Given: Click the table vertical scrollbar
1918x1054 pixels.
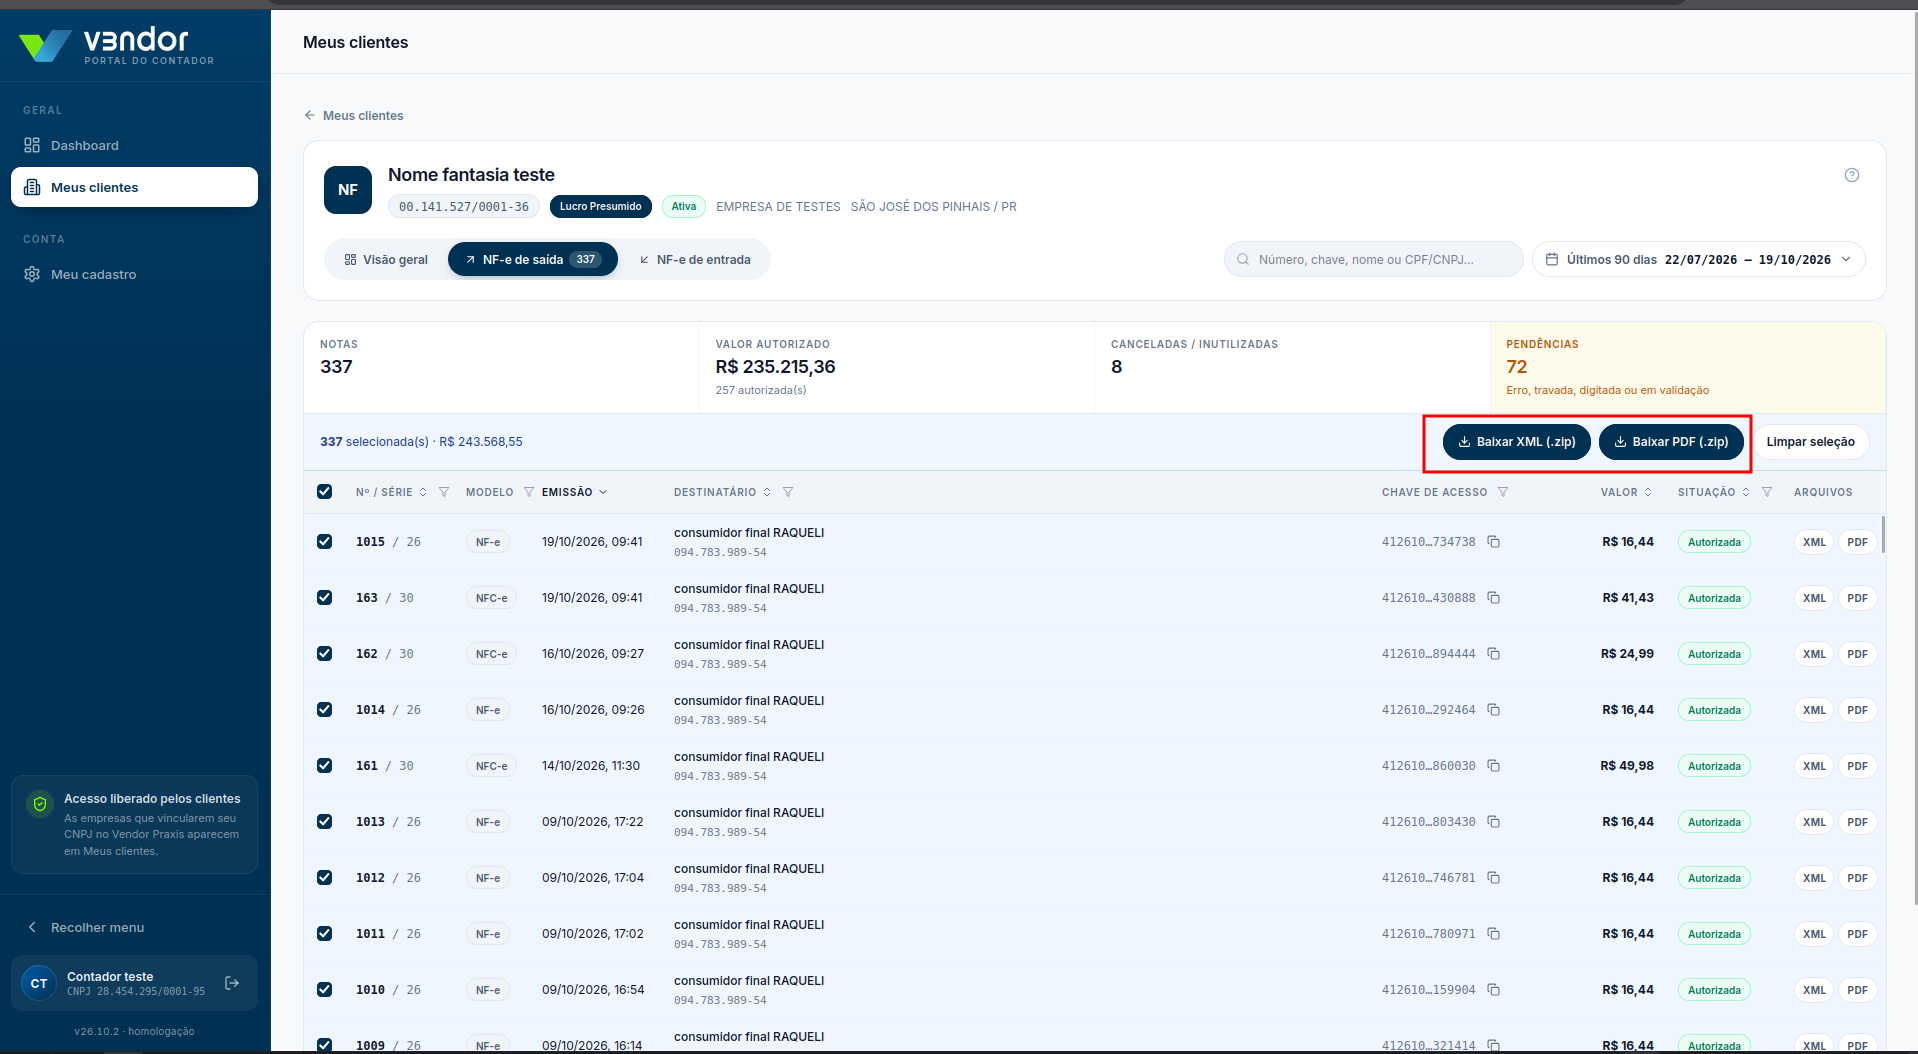Looking at the screenshot, I should point(1883,534).
